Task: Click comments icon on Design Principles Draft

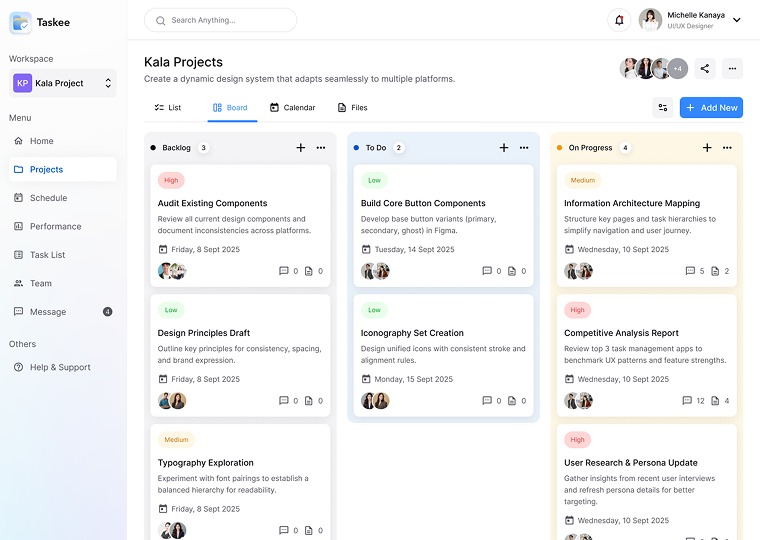Action: click(284, 400)
